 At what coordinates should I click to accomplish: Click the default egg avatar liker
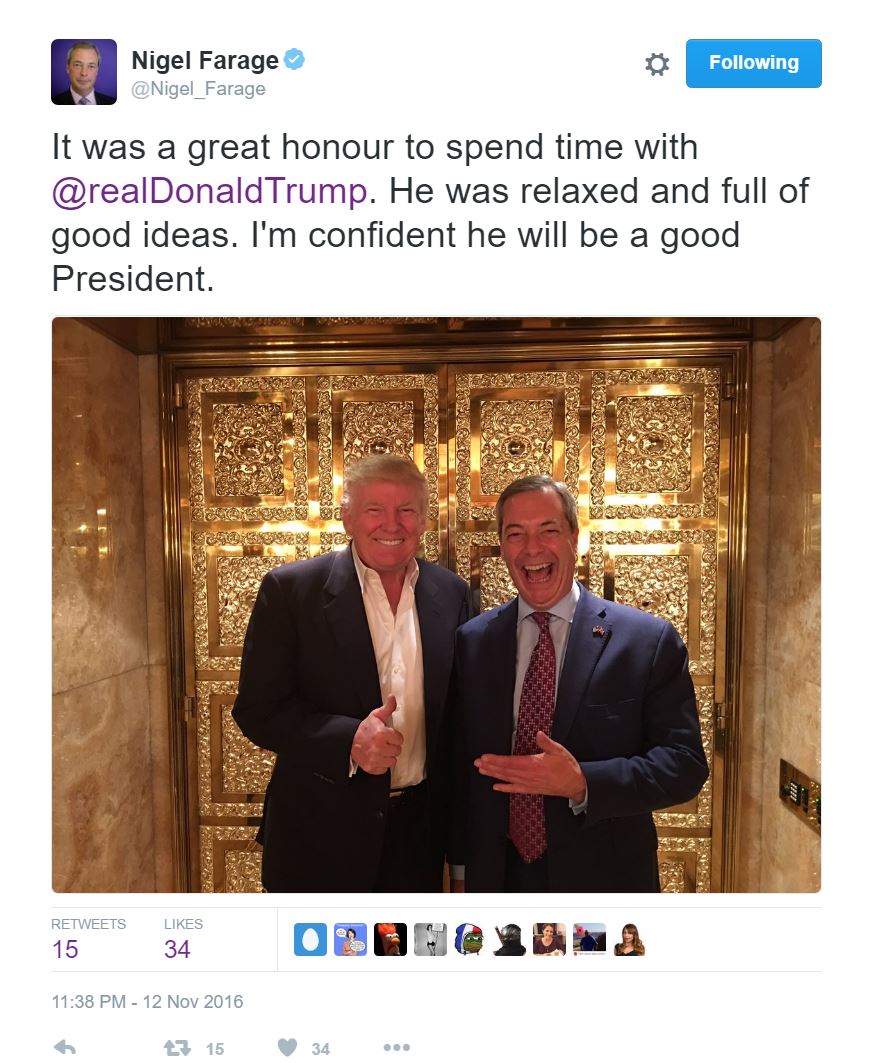pyautogui.click(x=311, y=939)
